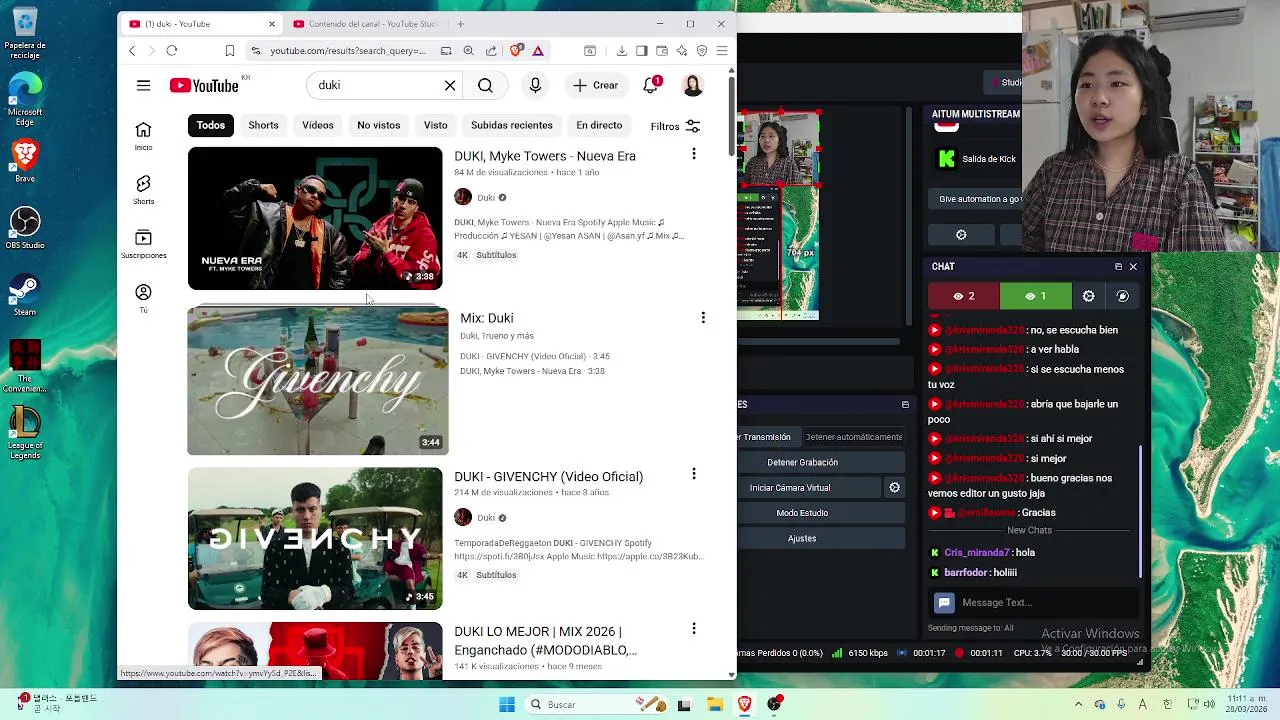Click the YouTube logo
This screenshot has width=1280, height=720.
coord(204,86)
